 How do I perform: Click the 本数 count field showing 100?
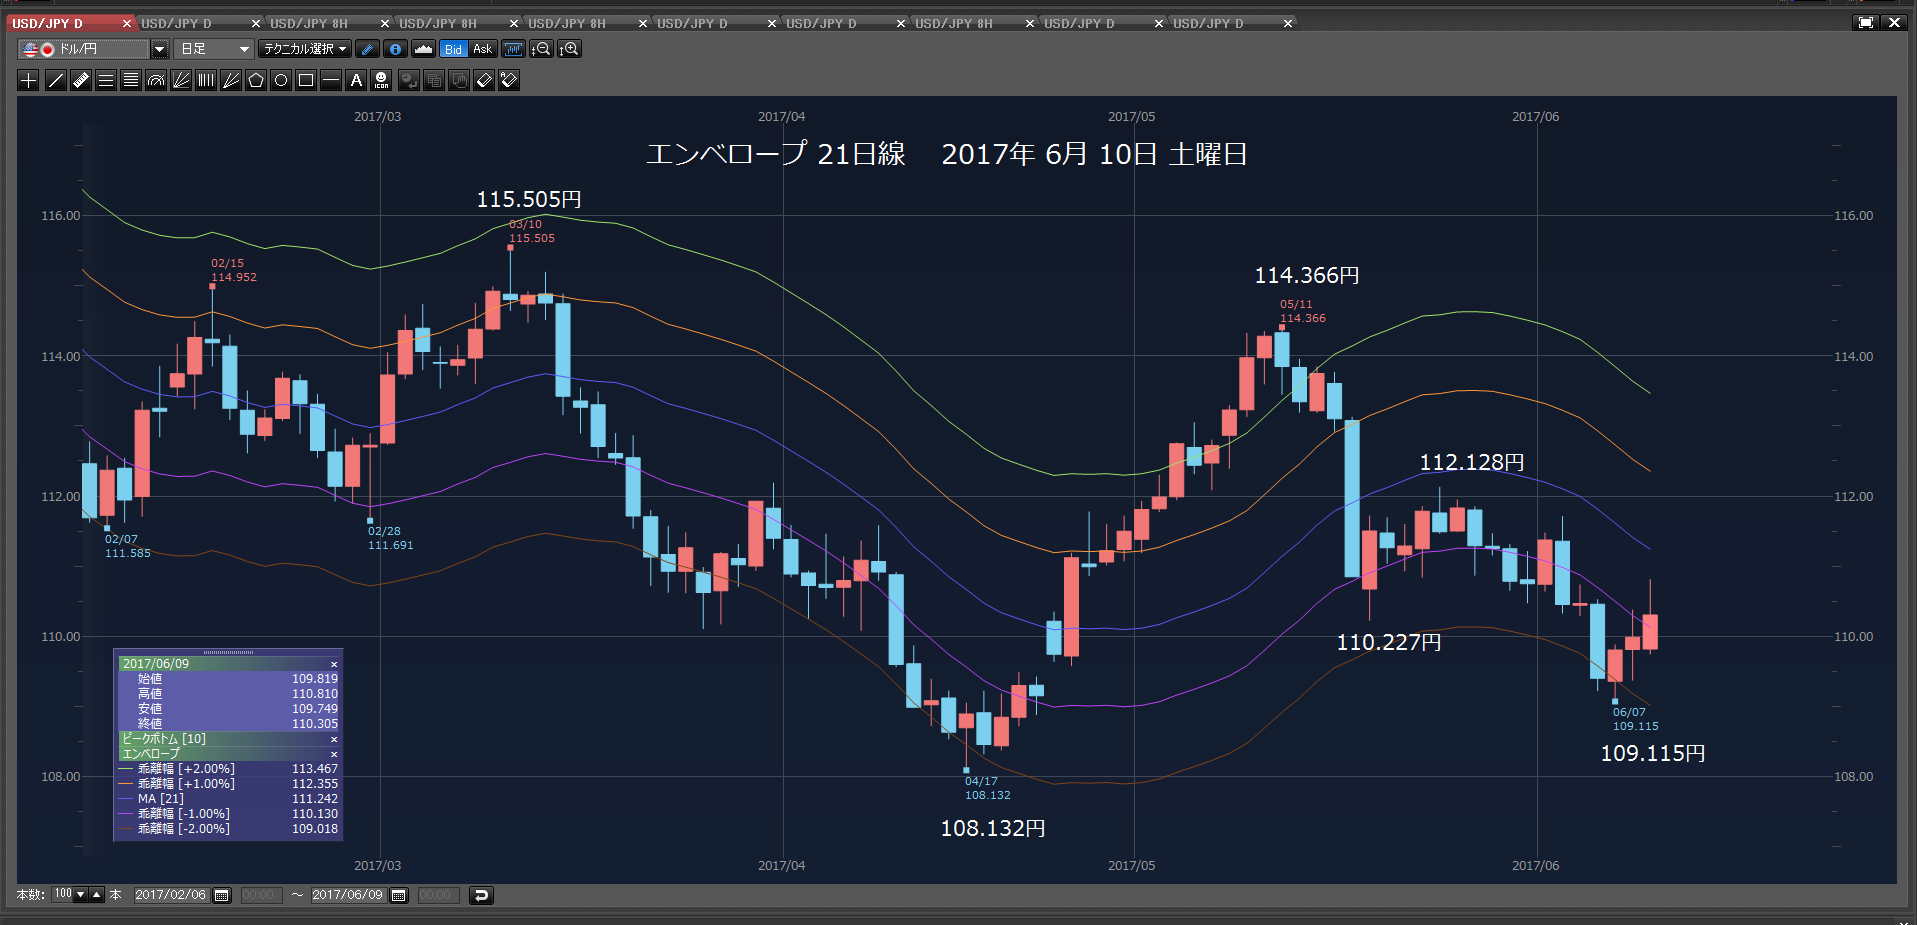point(63,894)
